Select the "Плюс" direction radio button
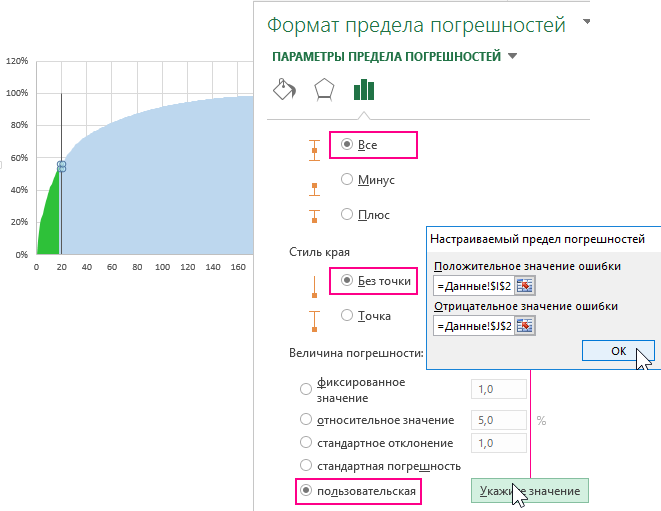This screenshot has height=511, width=661. point(347,214)
